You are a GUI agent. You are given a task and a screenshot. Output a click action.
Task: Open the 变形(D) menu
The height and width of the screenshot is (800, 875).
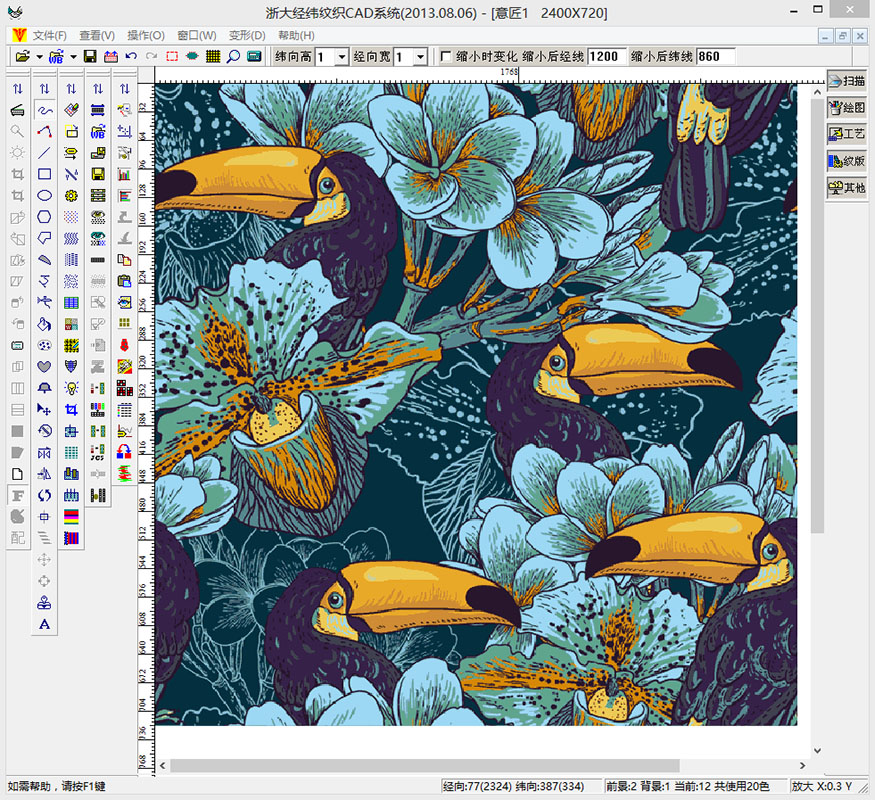246,35
